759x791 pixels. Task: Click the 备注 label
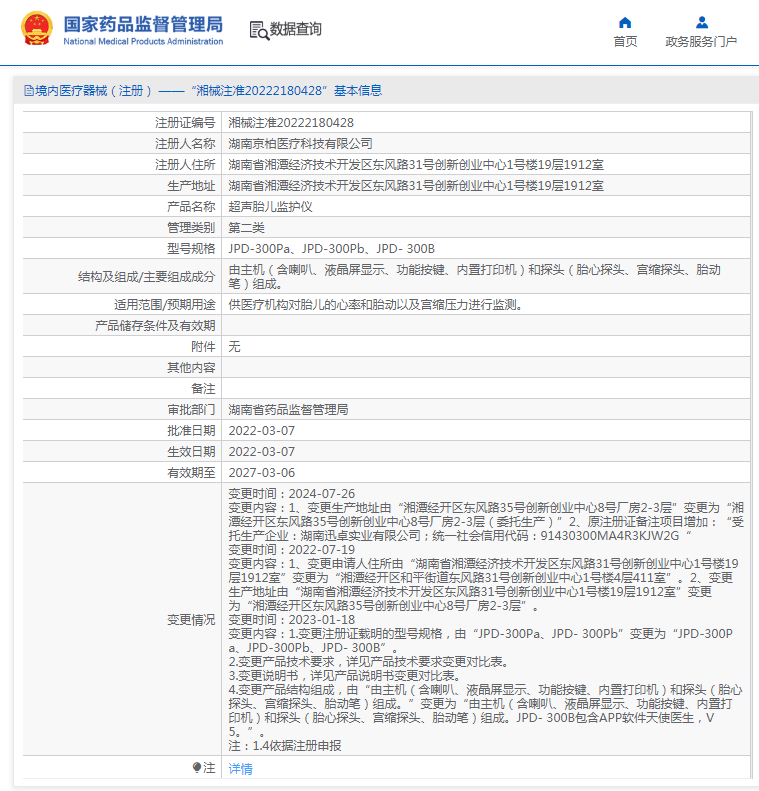[203, 389]
